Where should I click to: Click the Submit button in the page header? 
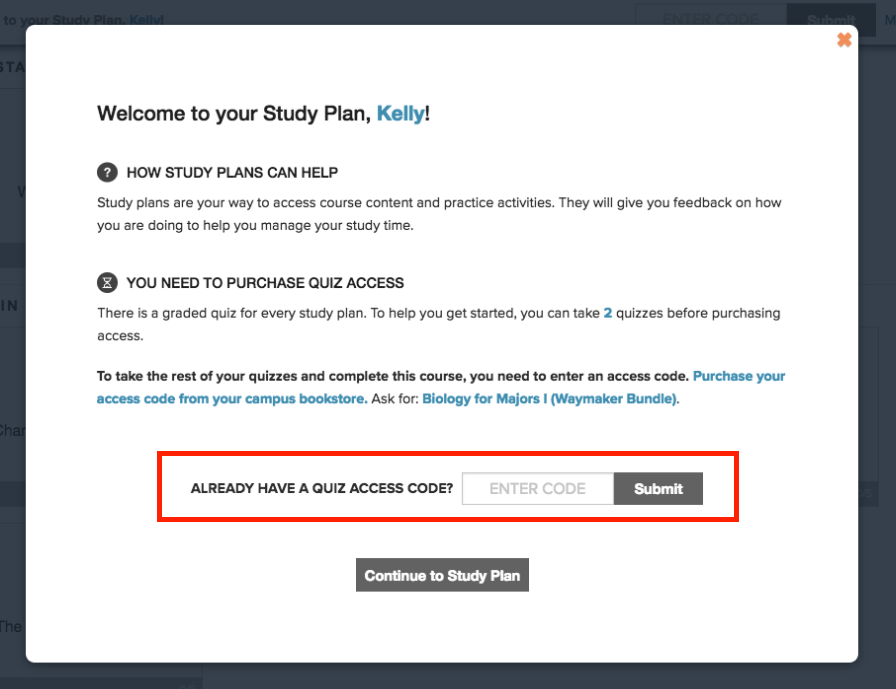[x=829, y=18]
